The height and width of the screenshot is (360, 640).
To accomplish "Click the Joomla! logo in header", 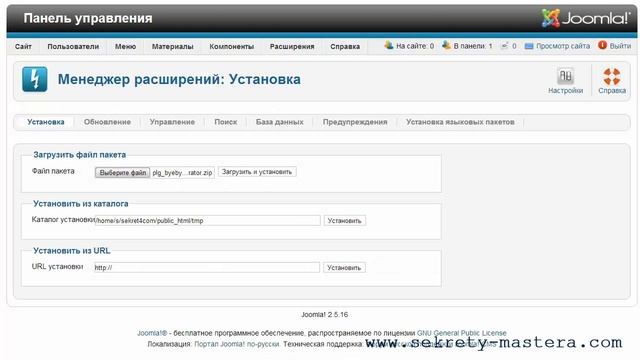I will tap(585, 18).
